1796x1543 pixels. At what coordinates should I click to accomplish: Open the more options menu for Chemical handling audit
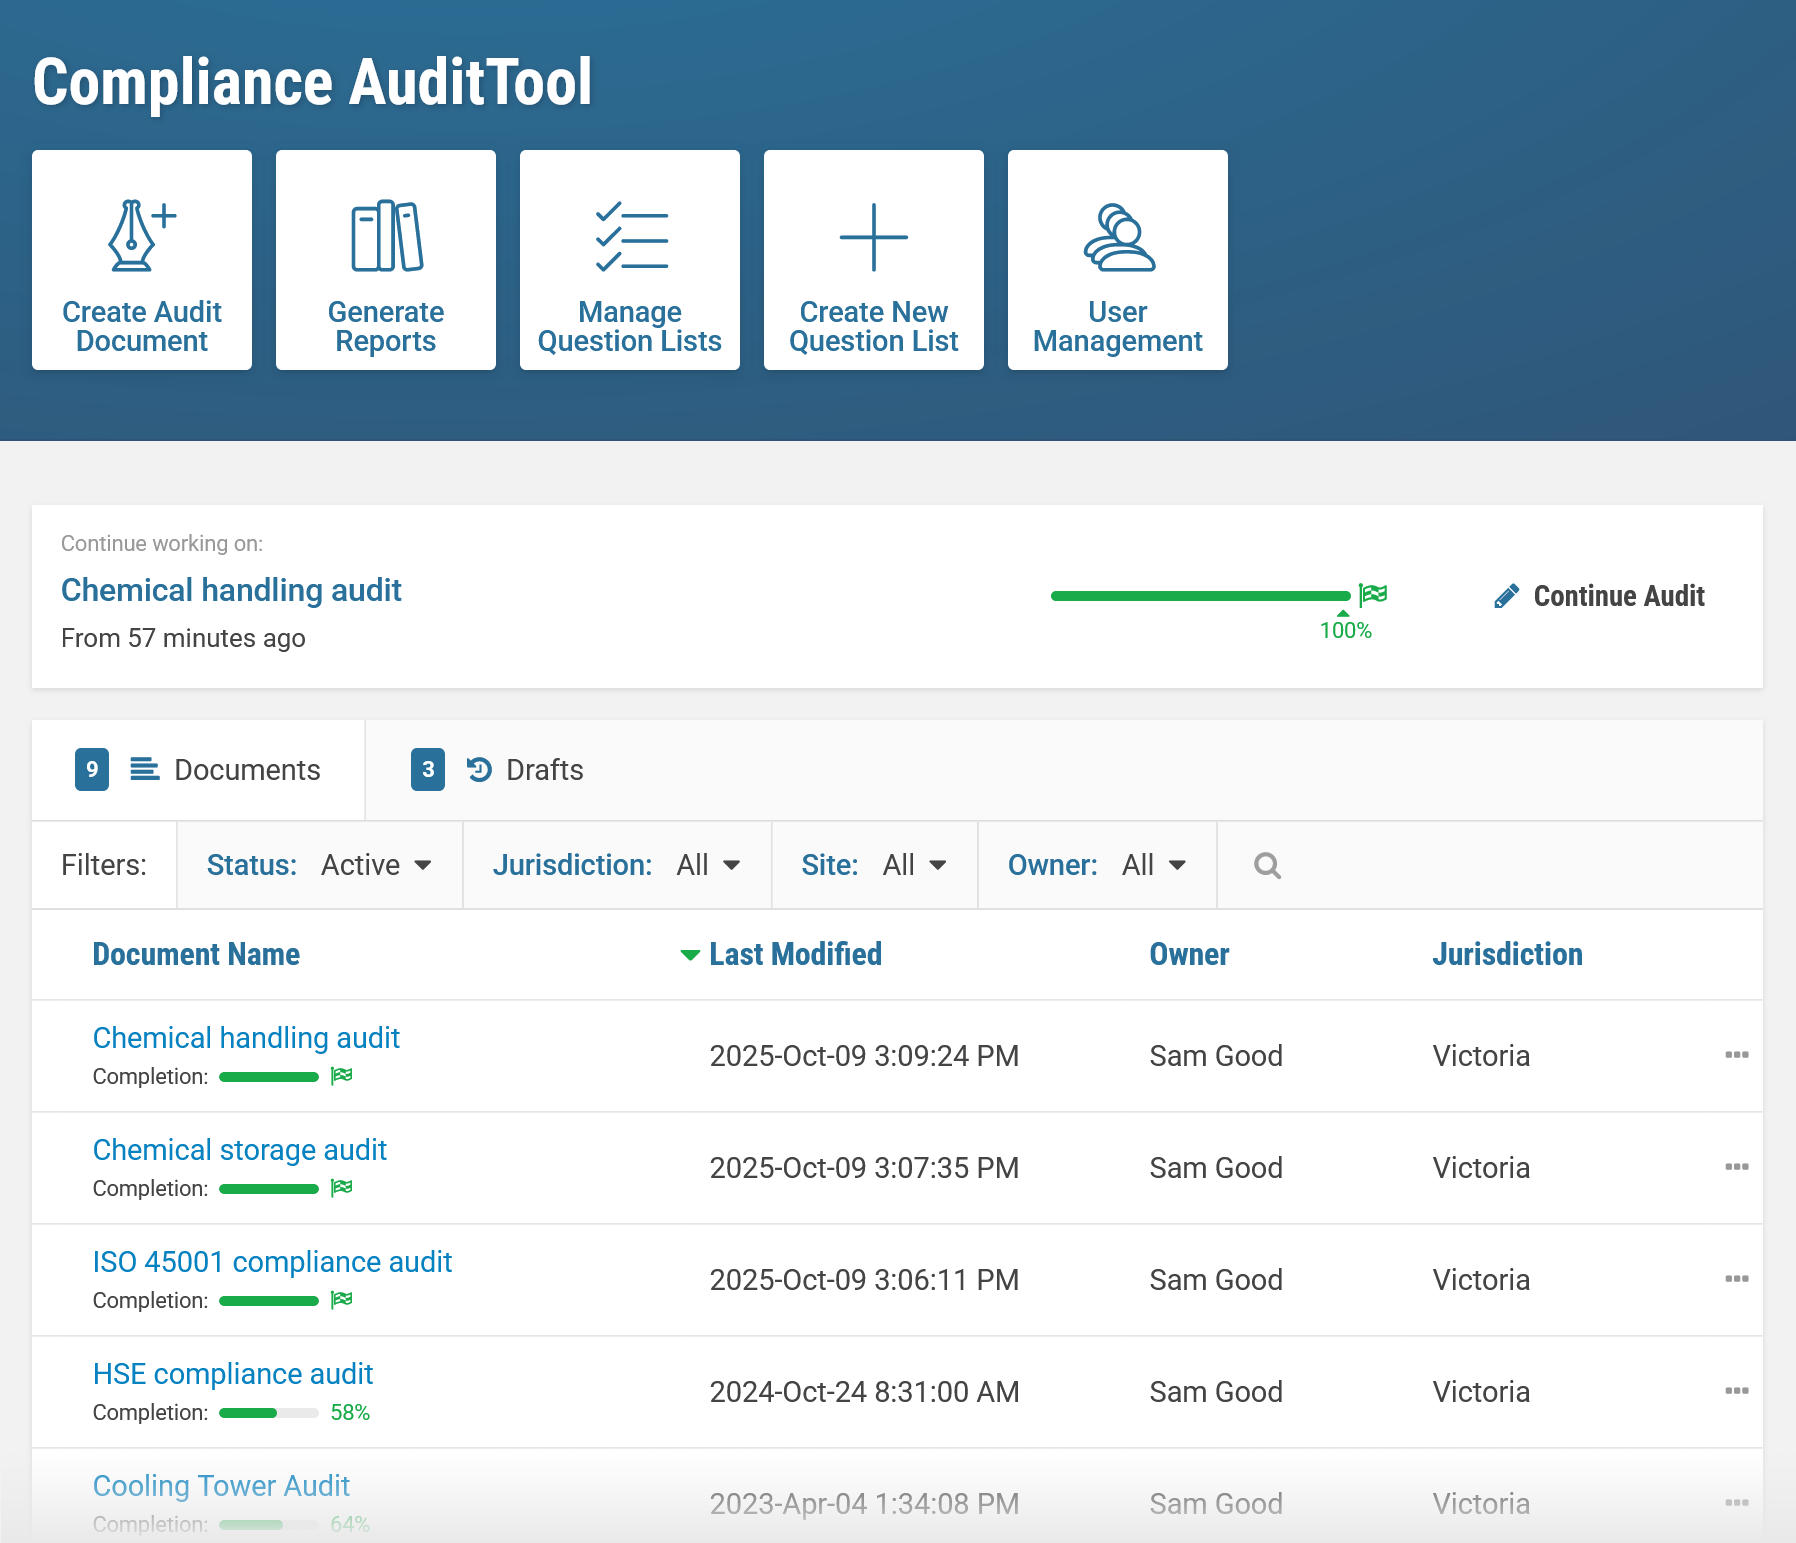(x=1737, y=1055)
